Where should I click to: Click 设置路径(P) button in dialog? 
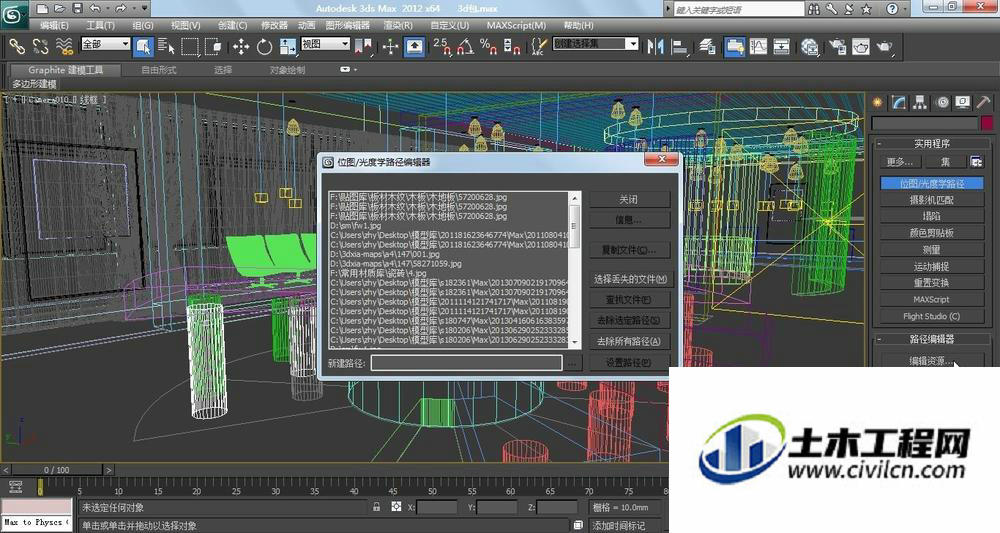tap(629, 363)
